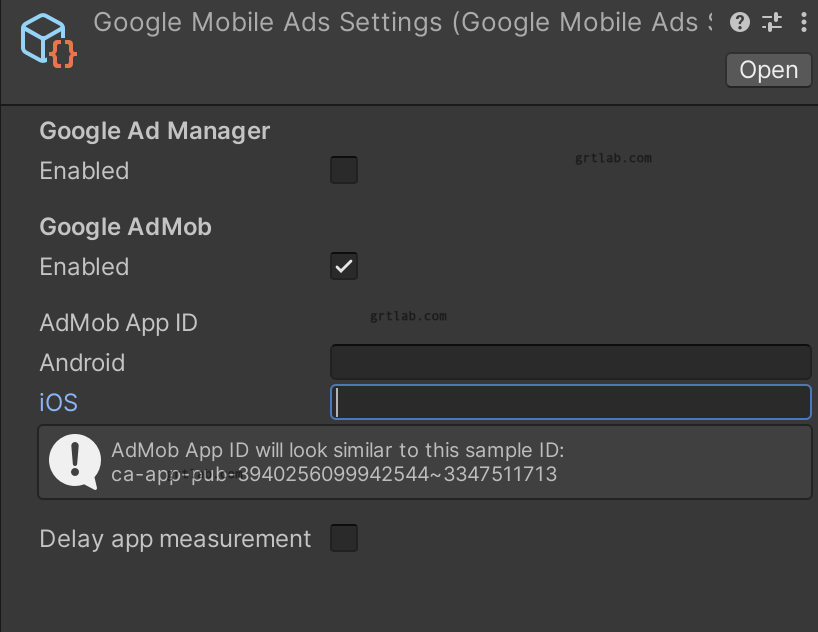818x632 pixels.
Task: Click the Delay app measurement label
Action: click(175, 538)
